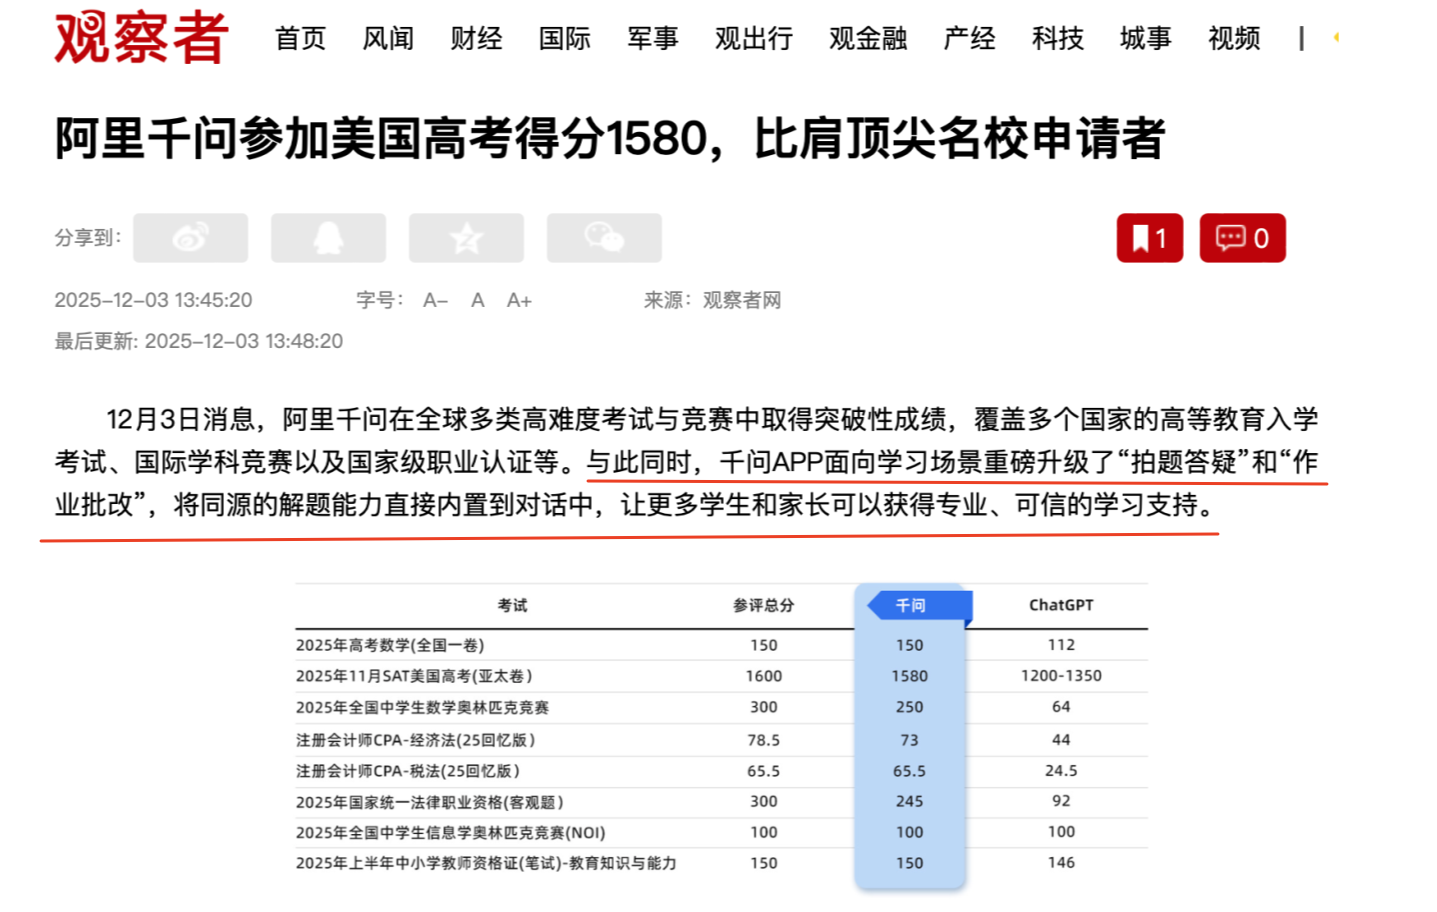Open the 观出行 section
Image resolution: width=1437 pixels, height=912 pixels.
[752, 39]
